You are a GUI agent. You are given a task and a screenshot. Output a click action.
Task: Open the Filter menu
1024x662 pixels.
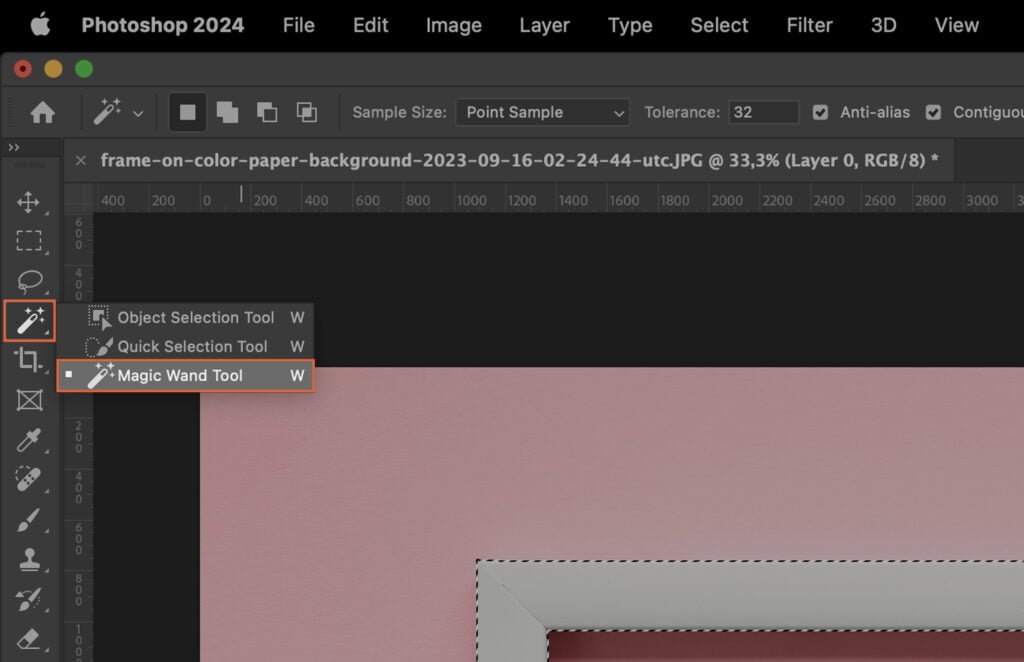(x=809, y=25)
